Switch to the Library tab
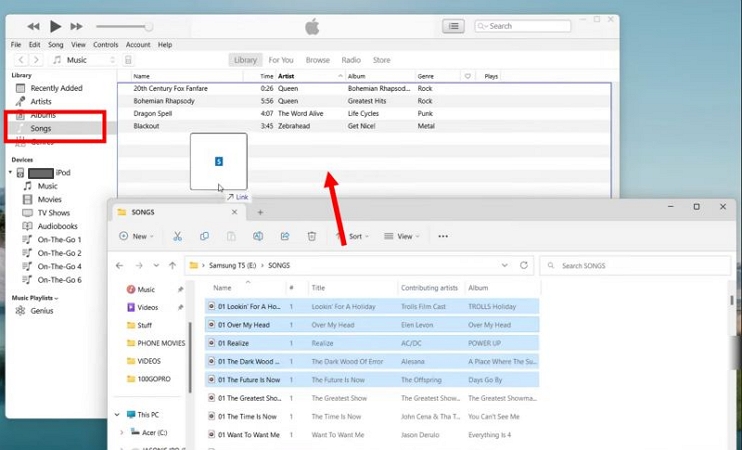The width and height of the screenshot is (742, 450). pos(245,60)
